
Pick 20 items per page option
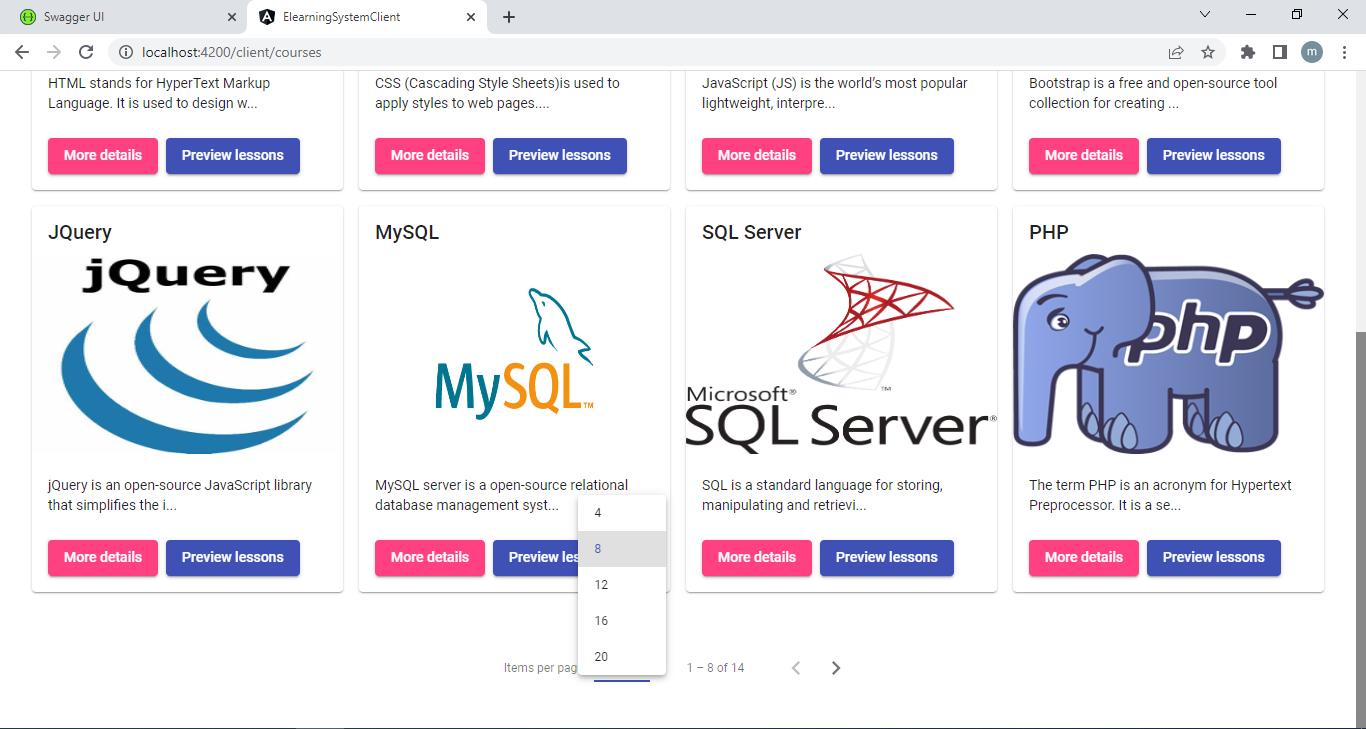coord(621,657)
